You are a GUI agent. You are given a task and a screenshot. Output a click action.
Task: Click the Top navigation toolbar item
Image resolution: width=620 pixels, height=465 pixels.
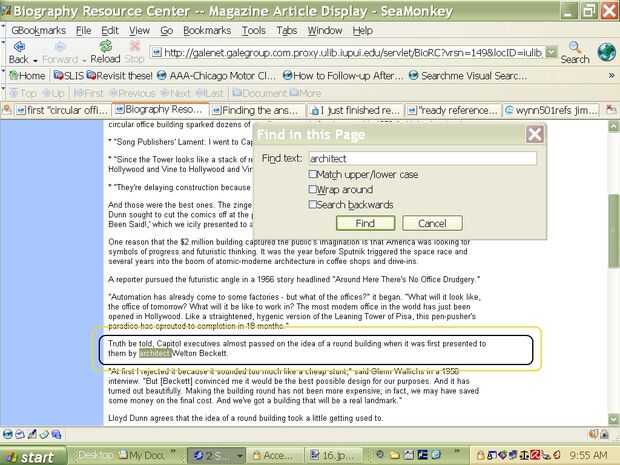(x=23, y=93)
